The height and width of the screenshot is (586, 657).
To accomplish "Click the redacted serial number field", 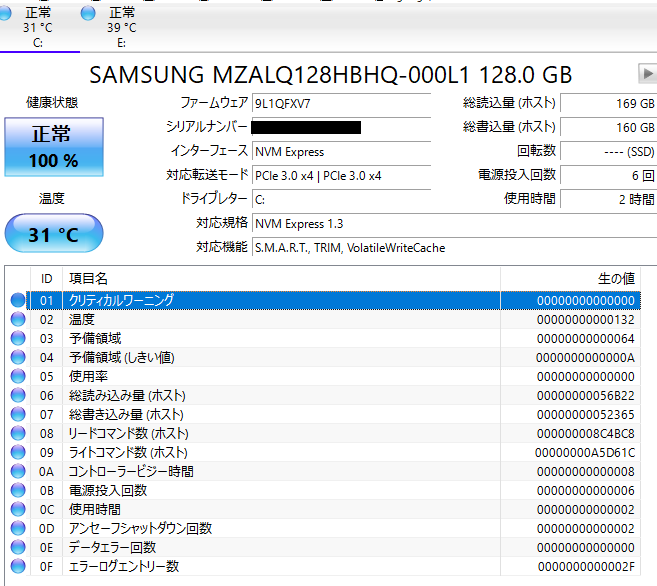I will pos(341,127).
